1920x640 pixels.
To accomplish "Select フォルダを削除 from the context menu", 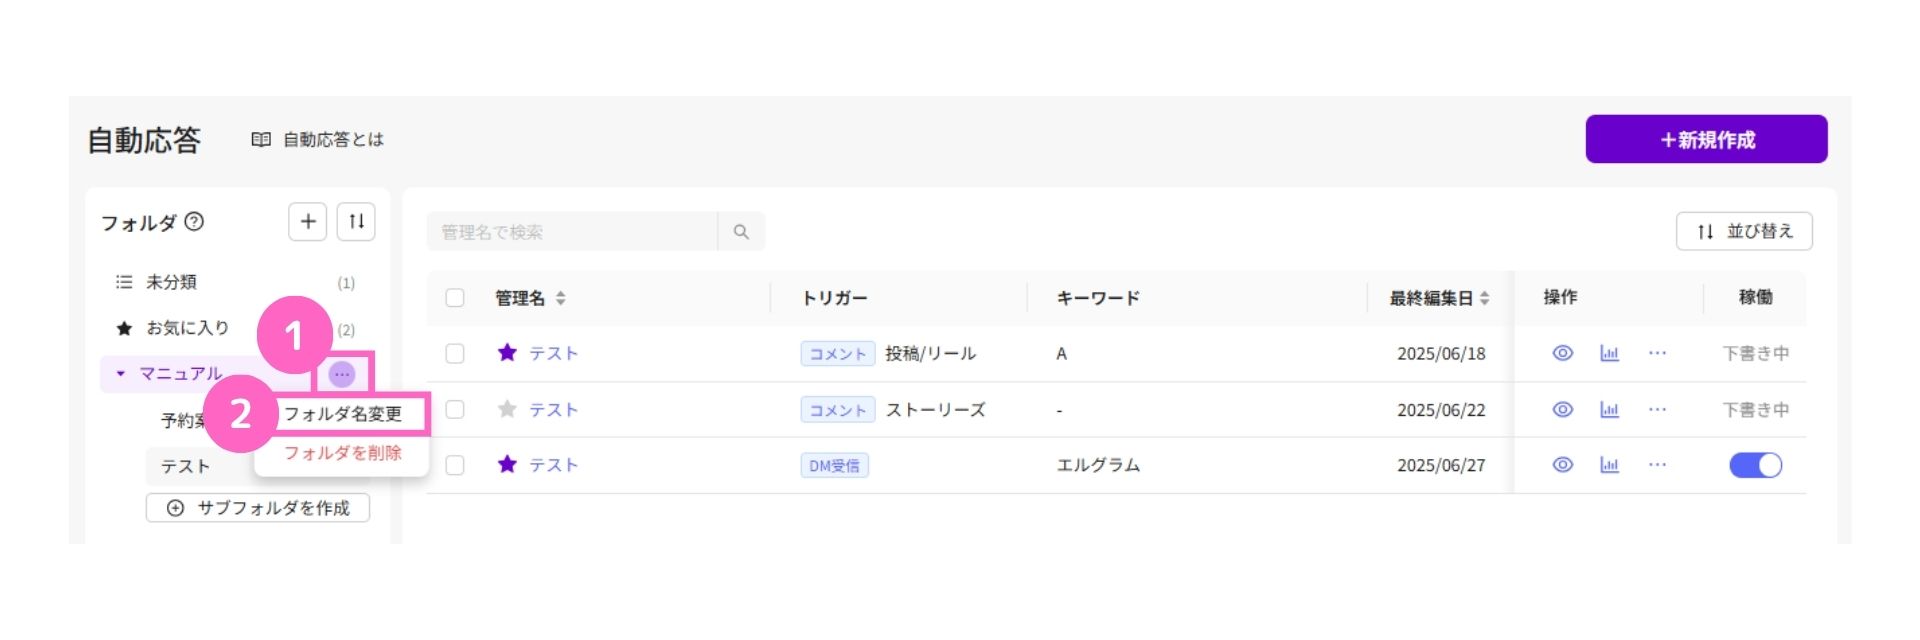I will click(343, 453).
